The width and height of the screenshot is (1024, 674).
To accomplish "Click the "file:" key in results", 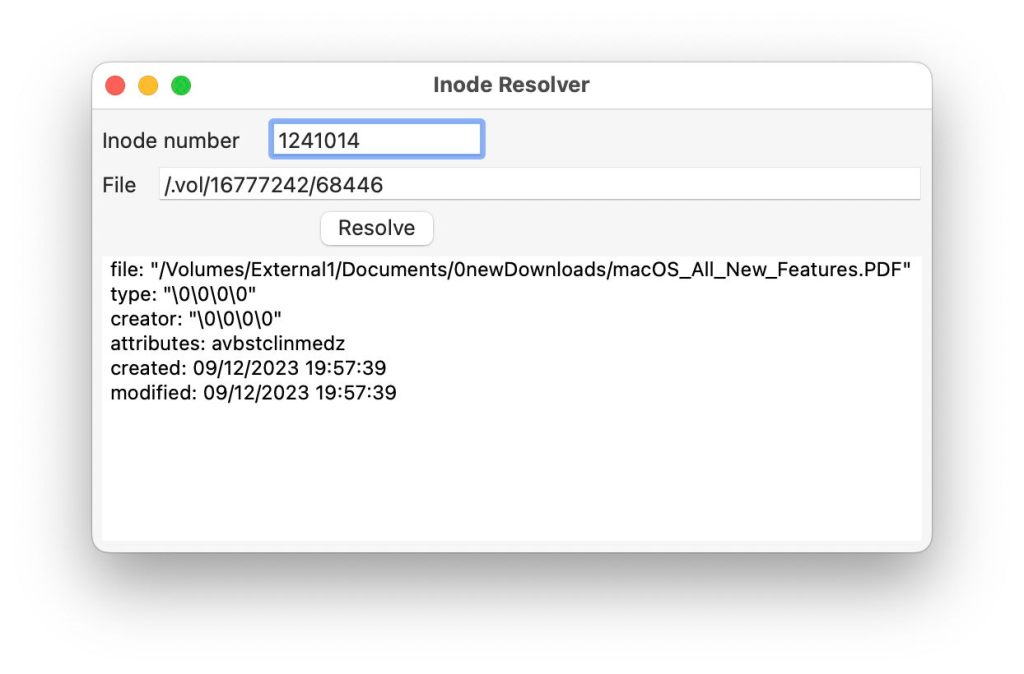I will pos(127,271).
